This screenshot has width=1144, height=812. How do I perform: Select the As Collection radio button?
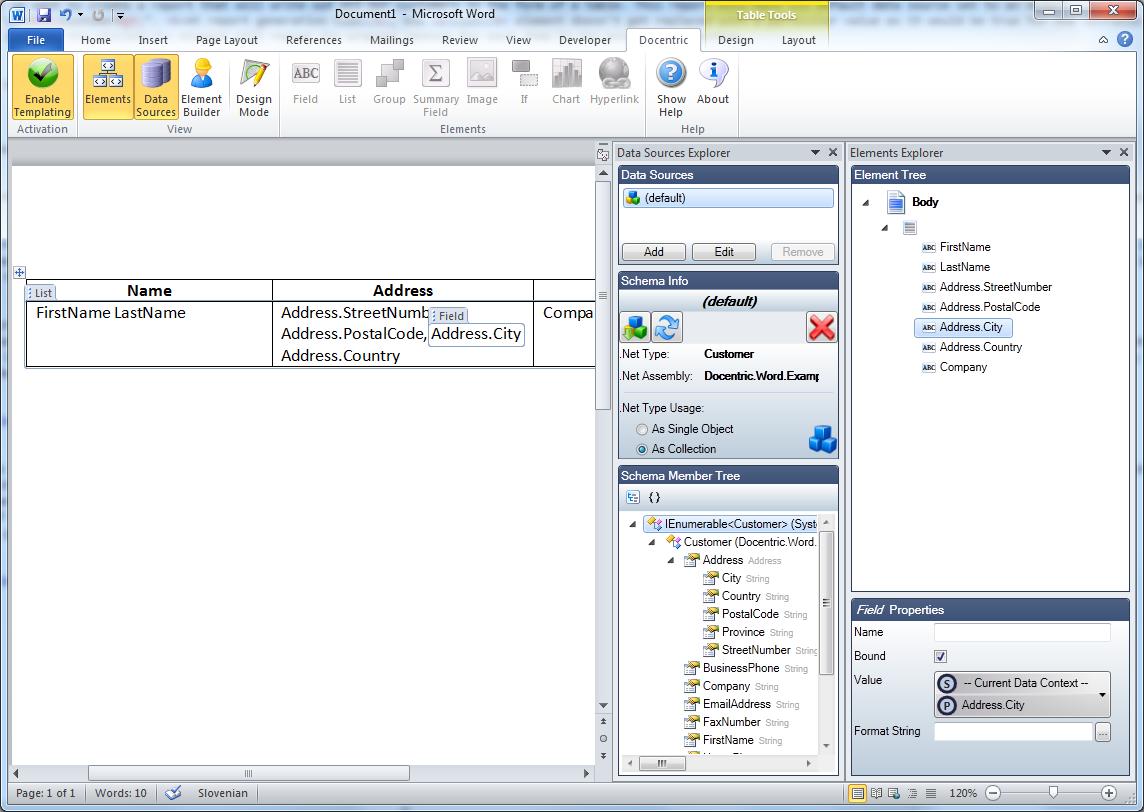point(642,449)
